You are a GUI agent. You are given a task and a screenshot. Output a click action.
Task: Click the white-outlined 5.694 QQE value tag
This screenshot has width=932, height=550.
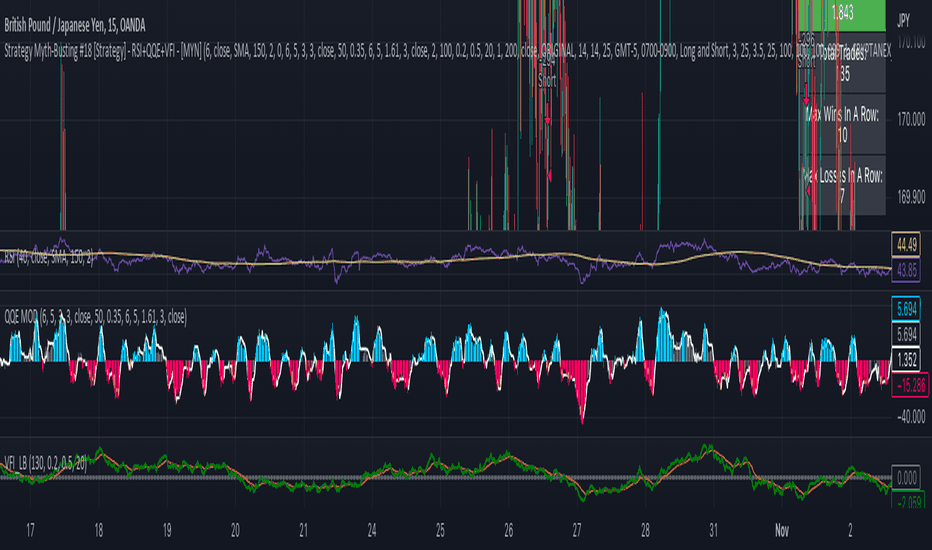pos(906,334)
